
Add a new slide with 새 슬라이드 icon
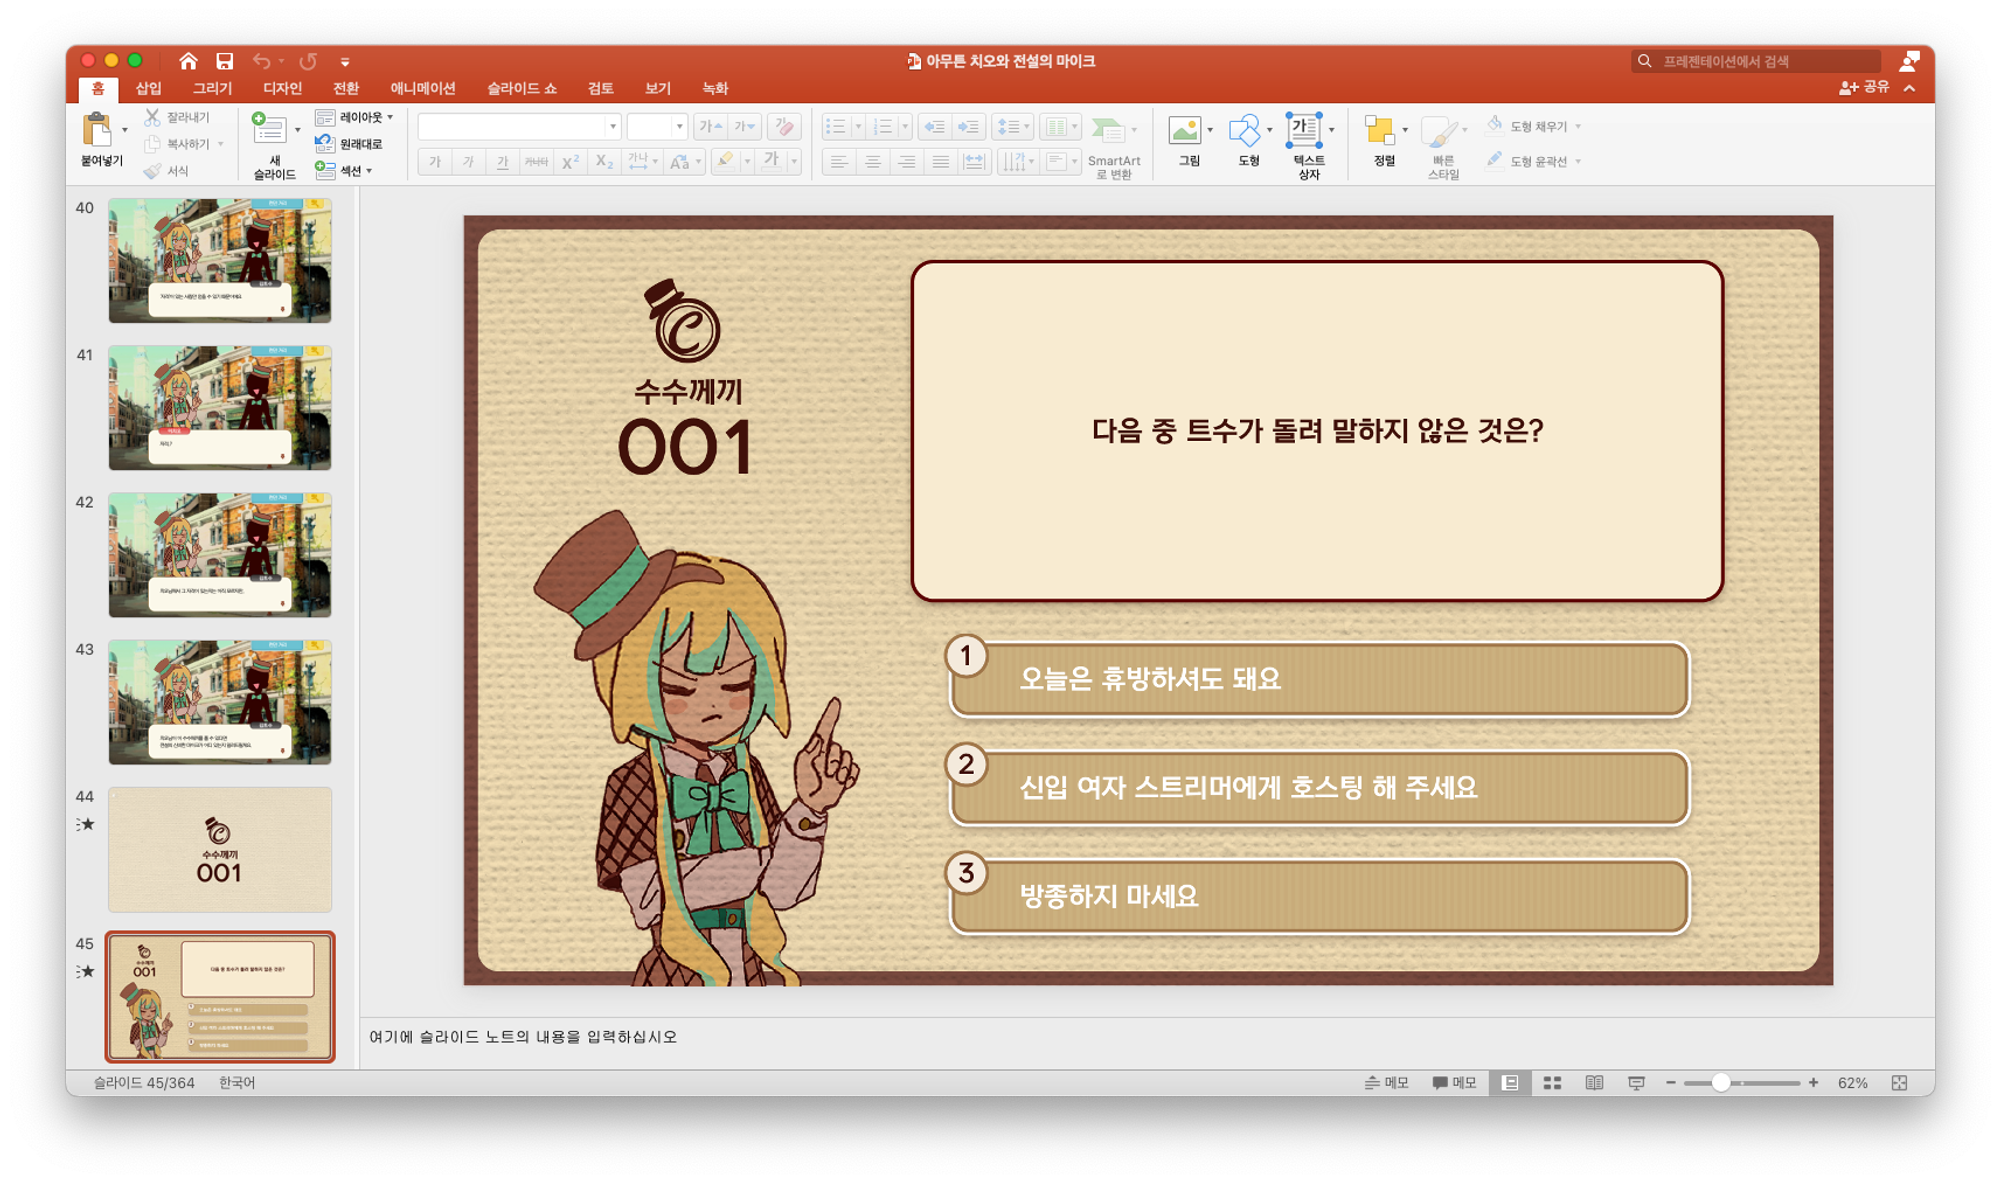tap(268, 131)
